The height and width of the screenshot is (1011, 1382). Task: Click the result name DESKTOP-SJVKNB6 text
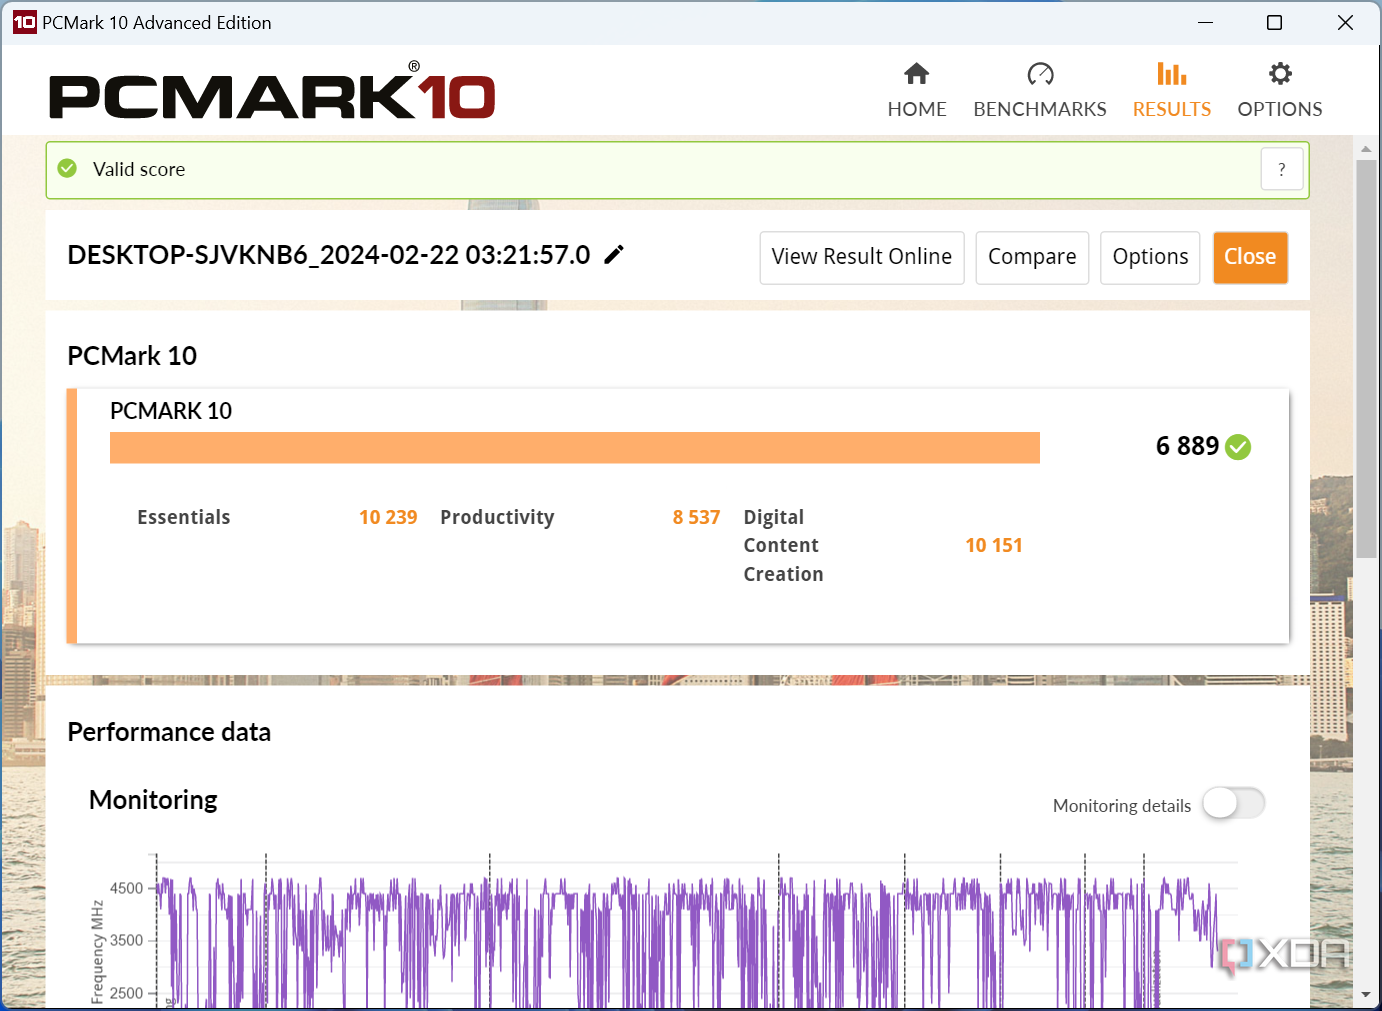click(329, 255)
